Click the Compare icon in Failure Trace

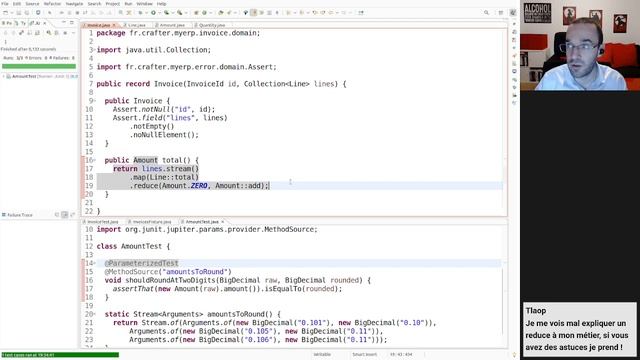coord(72,215)
